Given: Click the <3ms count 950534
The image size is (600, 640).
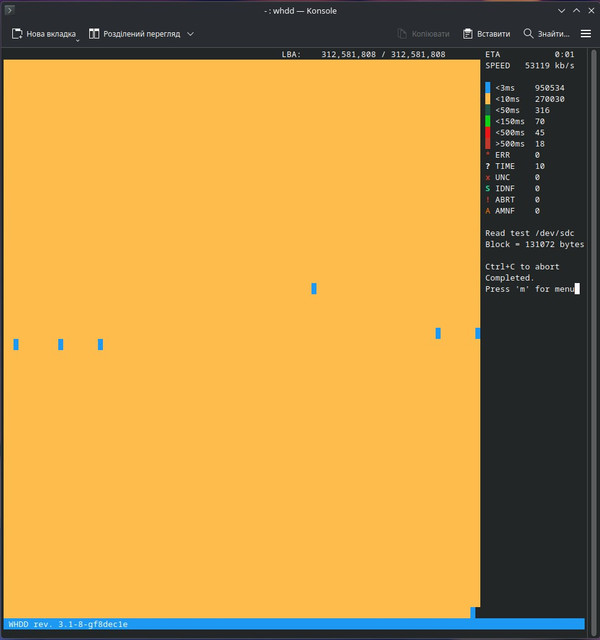Looking at the screenshot, I should 550,88.
